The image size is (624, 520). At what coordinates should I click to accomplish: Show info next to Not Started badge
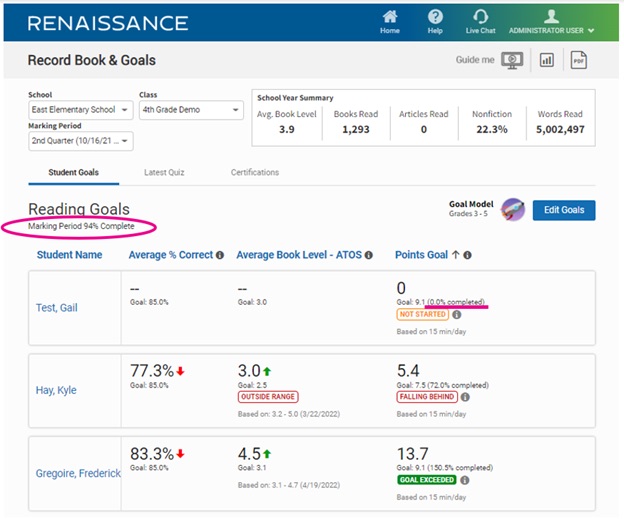tap(457, 315)
